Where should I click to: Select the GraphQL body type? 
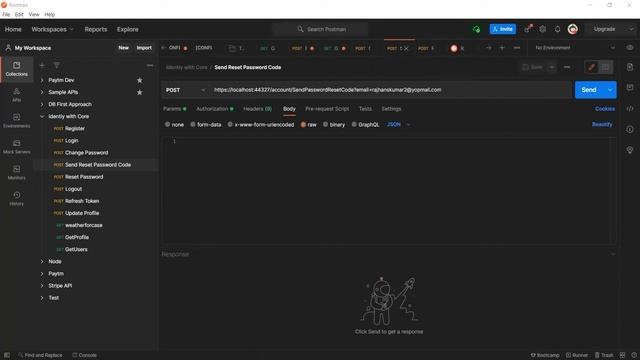point(365,124)
